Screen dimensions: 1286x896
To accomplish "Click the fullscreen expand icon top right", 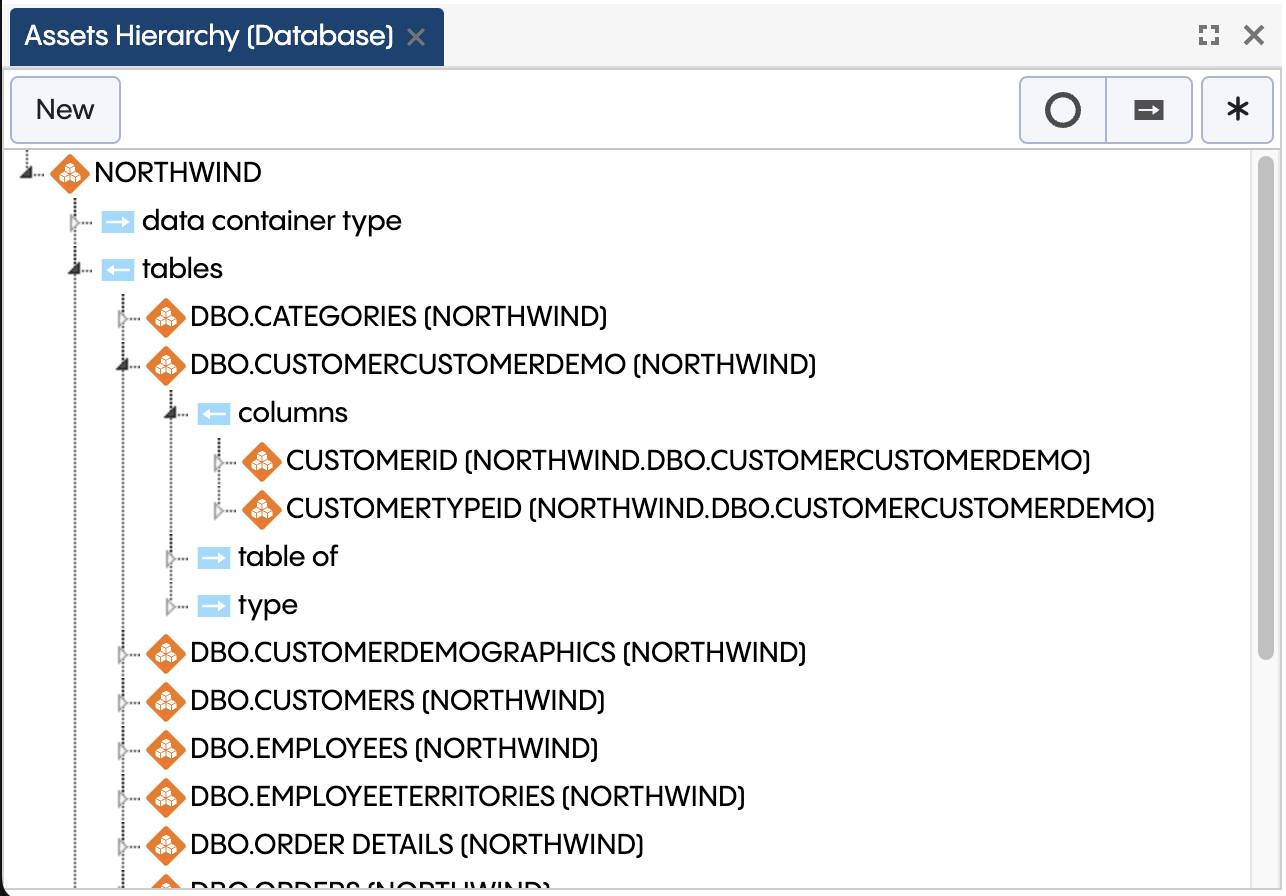I will pyautogui.click(x=1208, y=35).
